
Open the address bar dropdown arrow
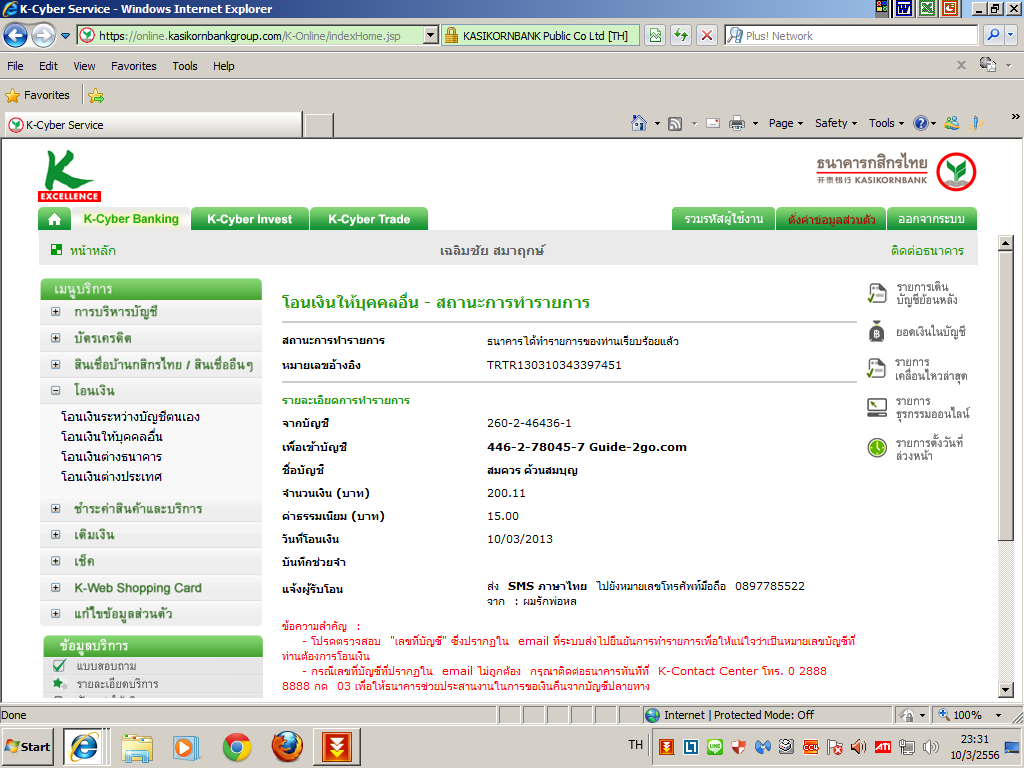click(x=430, y=35)
